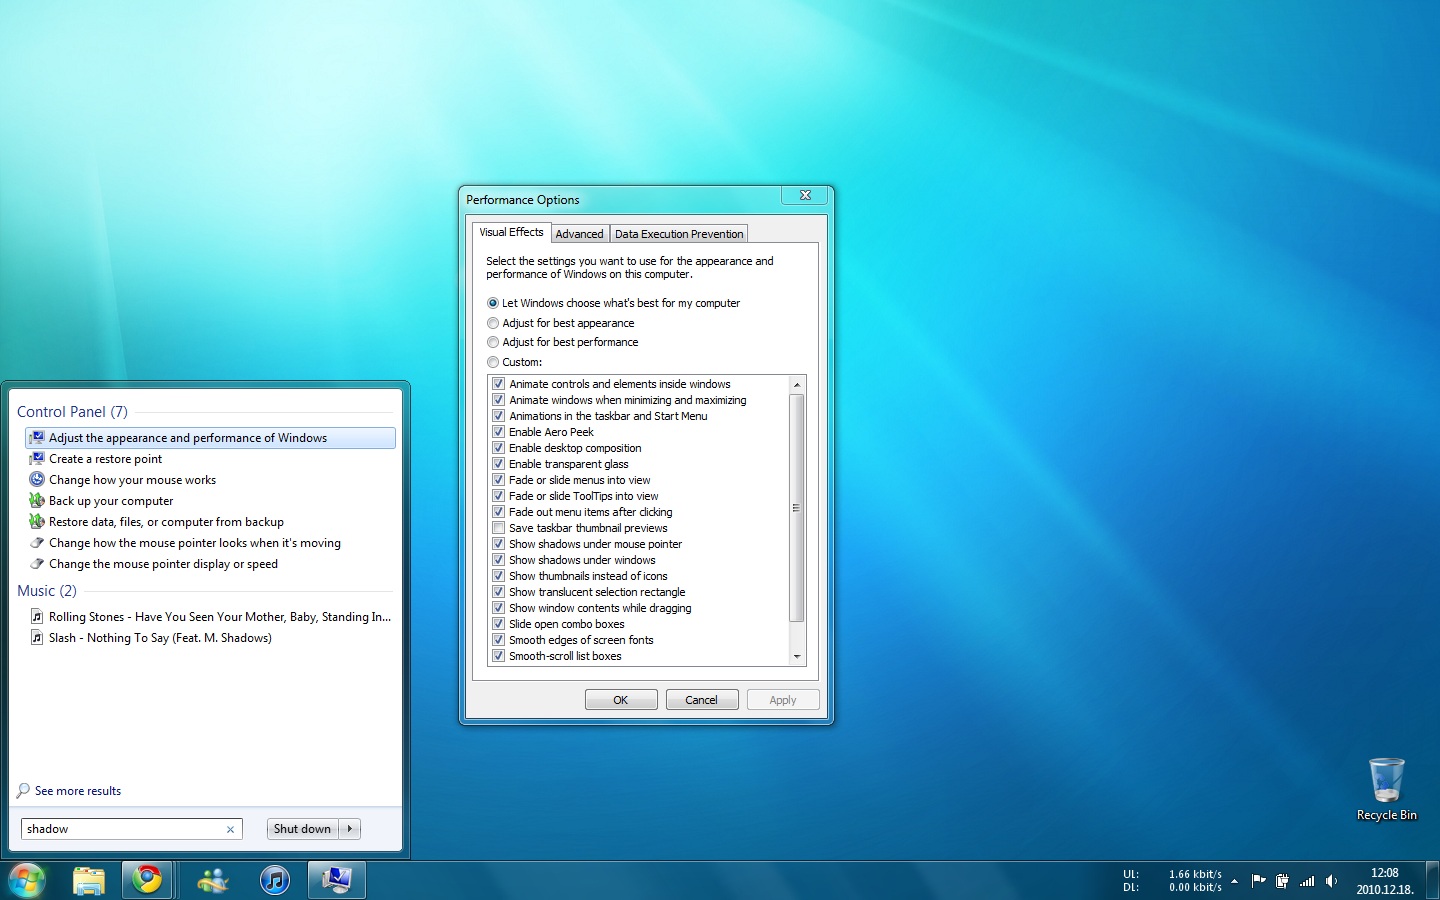Uncheck Enable Aero Peek
Screen dimensions: 1440x900
tap(498, 432)
